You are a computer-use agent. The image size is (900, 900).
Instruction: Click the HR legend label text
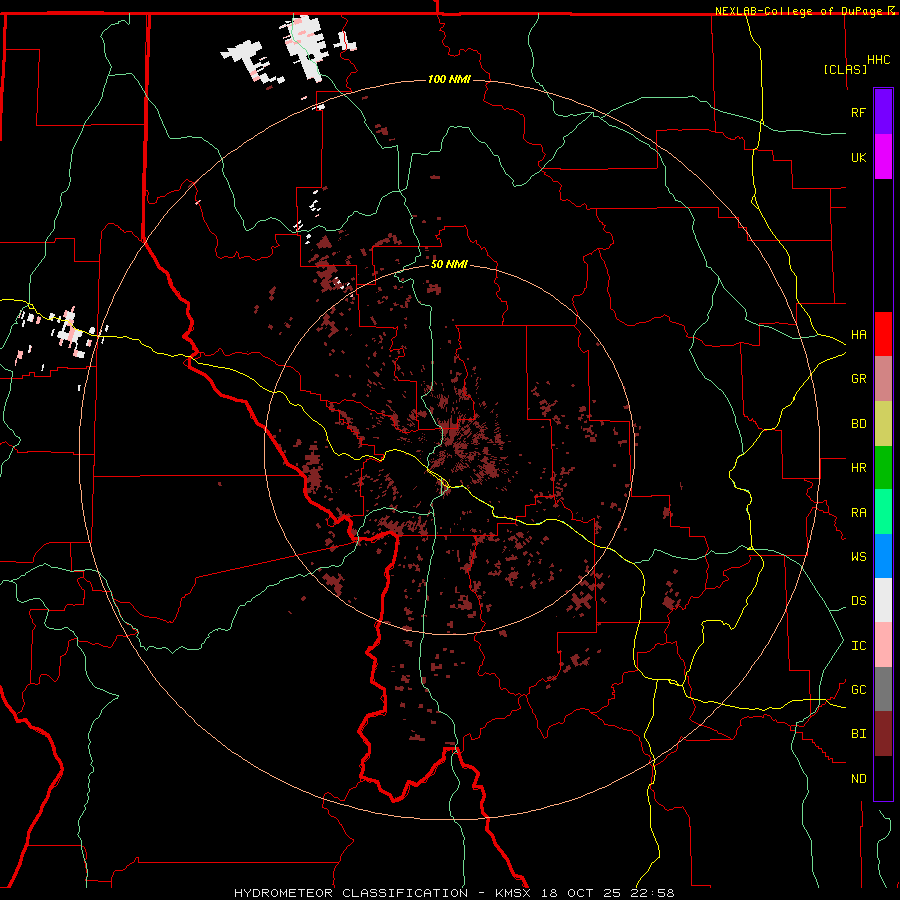pyautogui.click(x=858, y=468)
